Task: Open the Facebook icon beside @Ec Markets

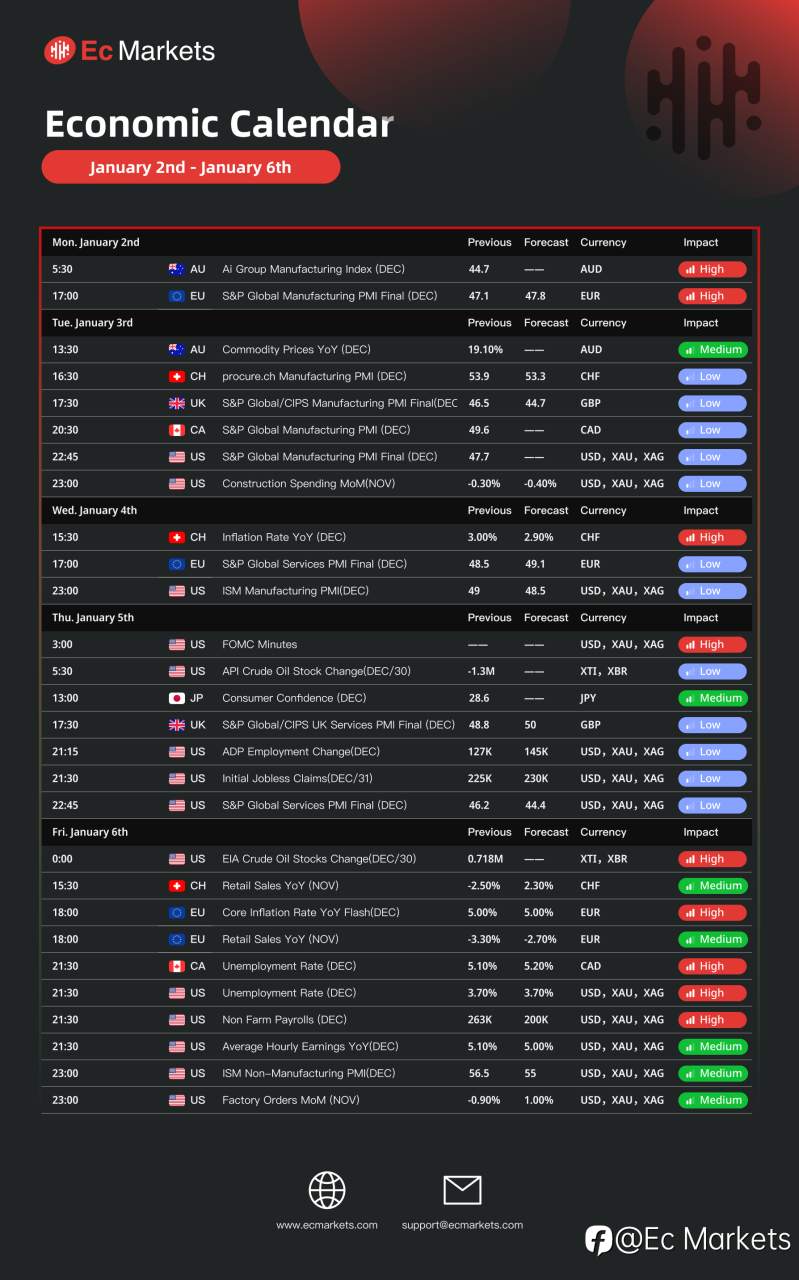Action: coord(598,1240)
